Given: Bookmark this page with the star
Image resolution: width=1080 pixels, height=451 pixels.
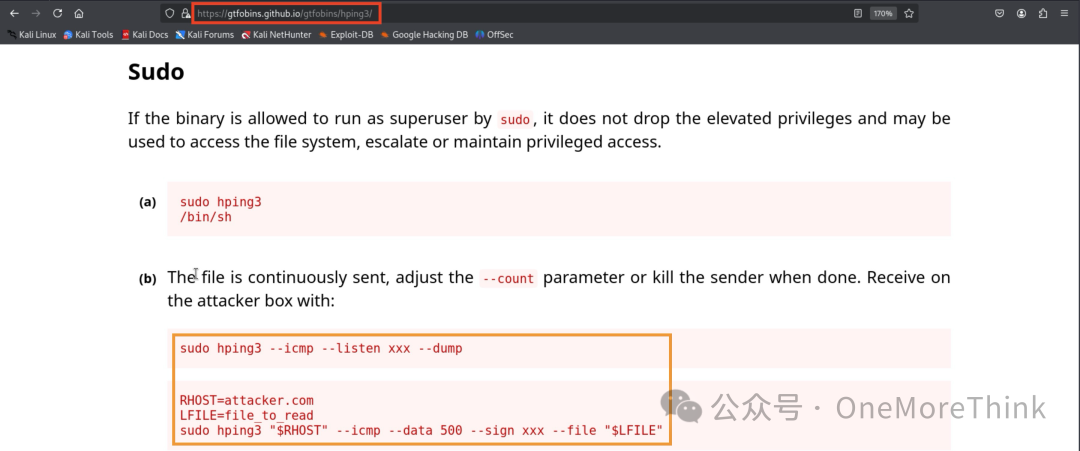Looking at the screenshot, I should coord(908,13).
